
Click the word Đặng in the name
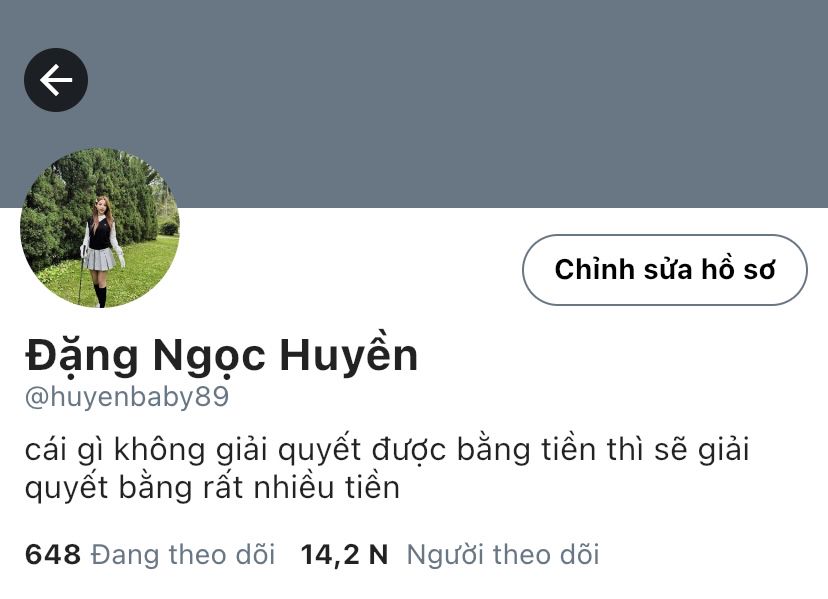(81, 354)
